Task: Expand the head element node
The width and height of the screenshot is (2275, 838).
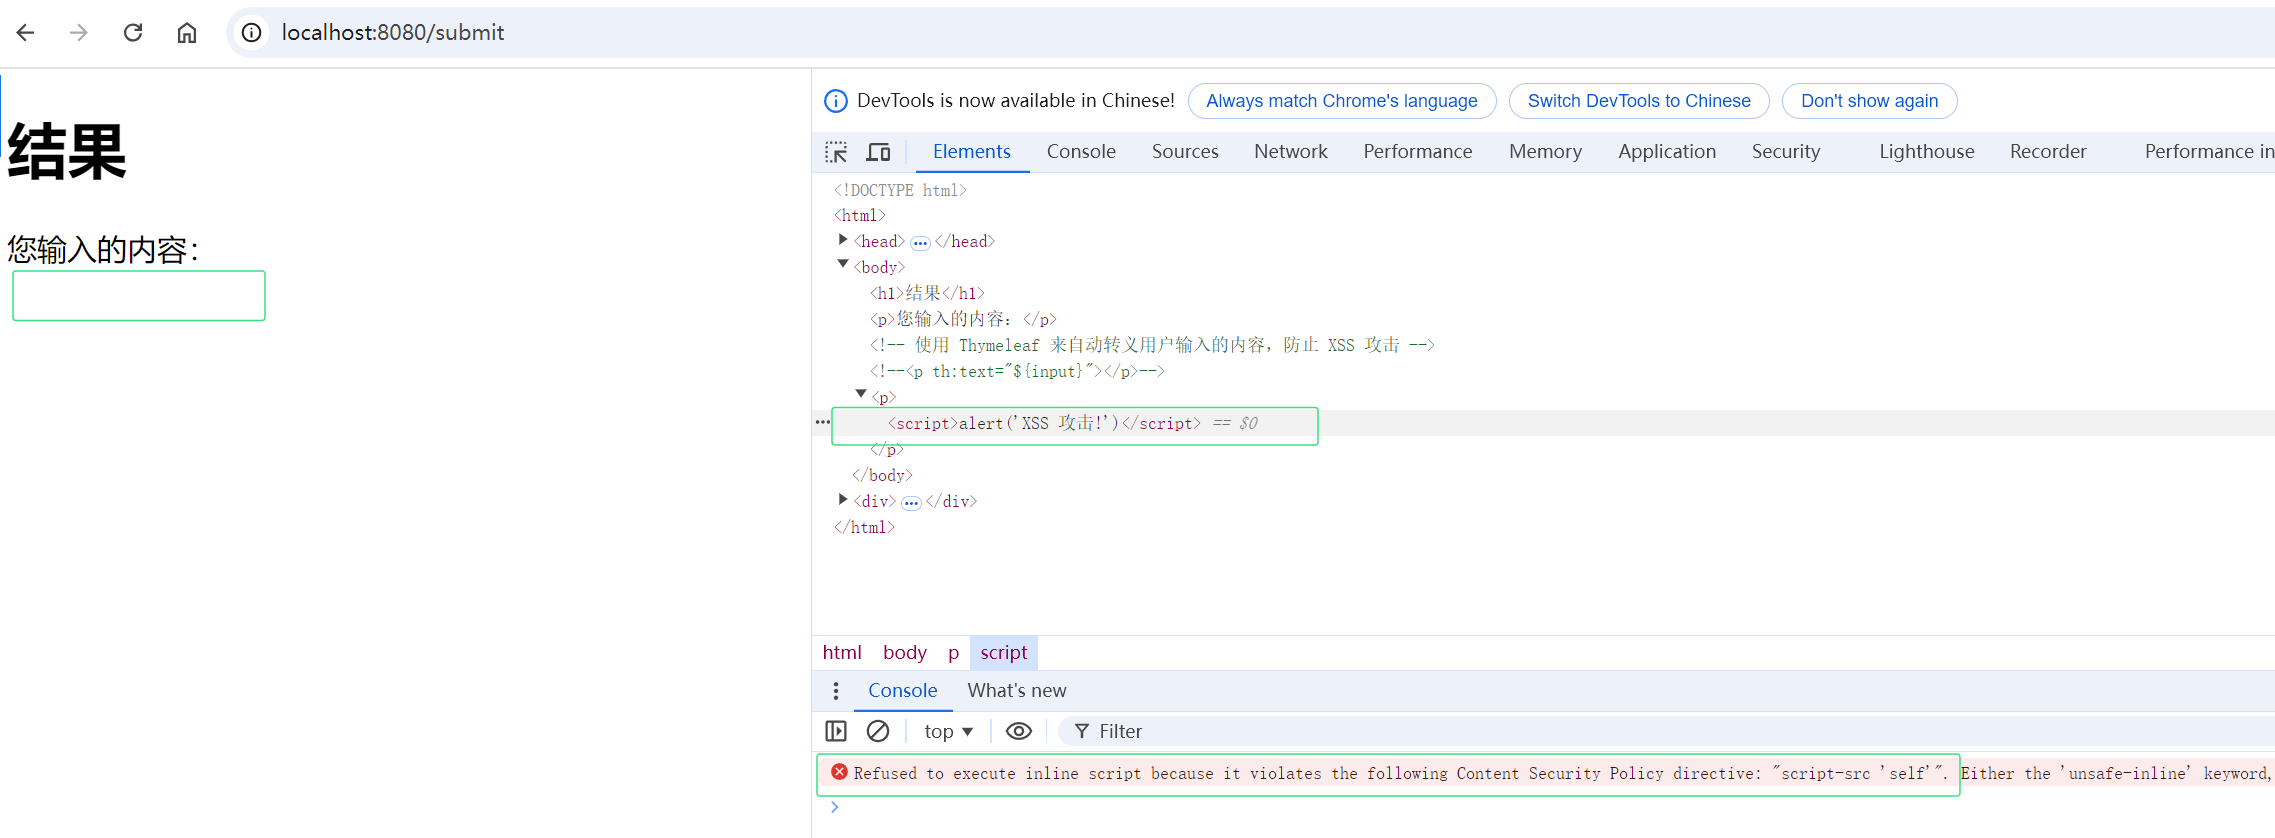Action: 843,240
